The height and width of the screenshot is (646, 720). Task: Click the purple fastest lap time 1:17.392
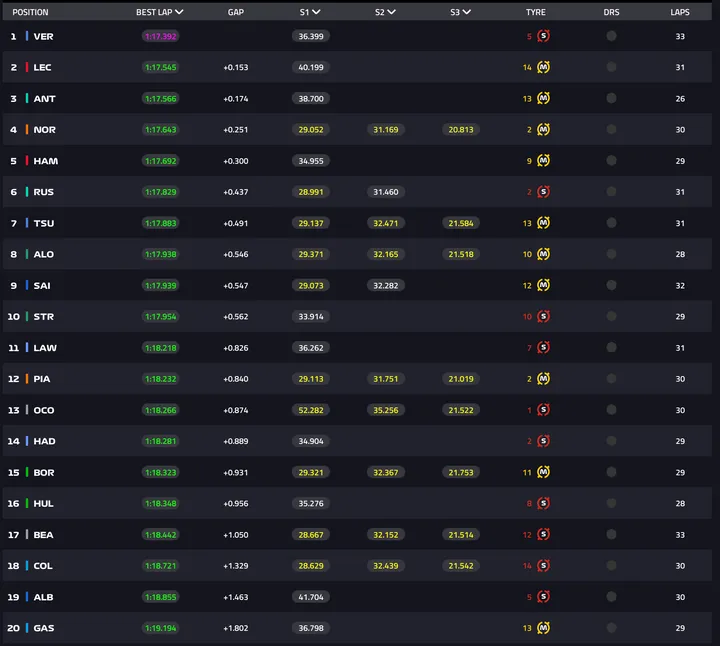pos(160,36)
